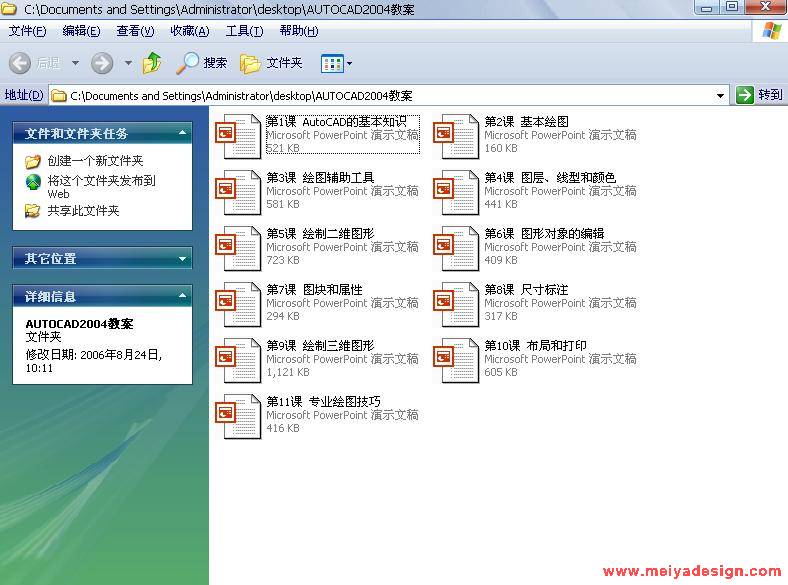This screenshot has width=788, height=585.
Task: Collapse the 文件和文件夹任务 panel
Action: (x=183, y=133)
